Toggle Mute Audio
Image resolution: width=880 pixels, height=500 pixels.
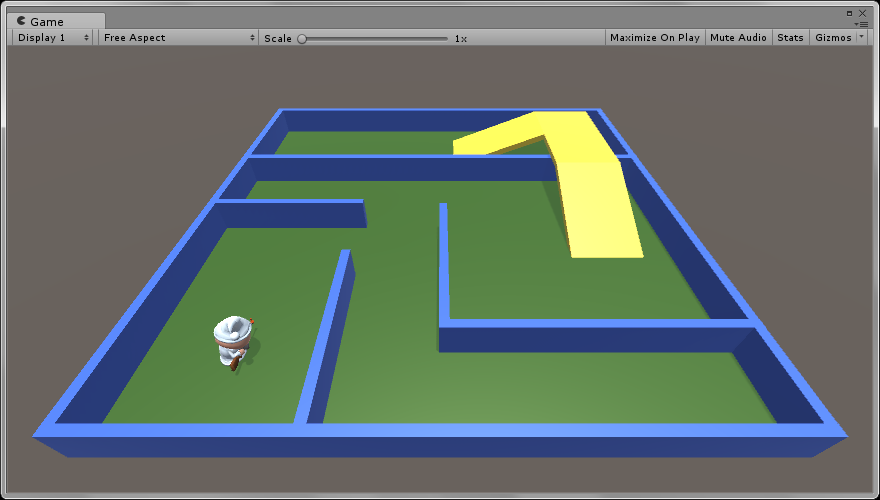(737, 38)
